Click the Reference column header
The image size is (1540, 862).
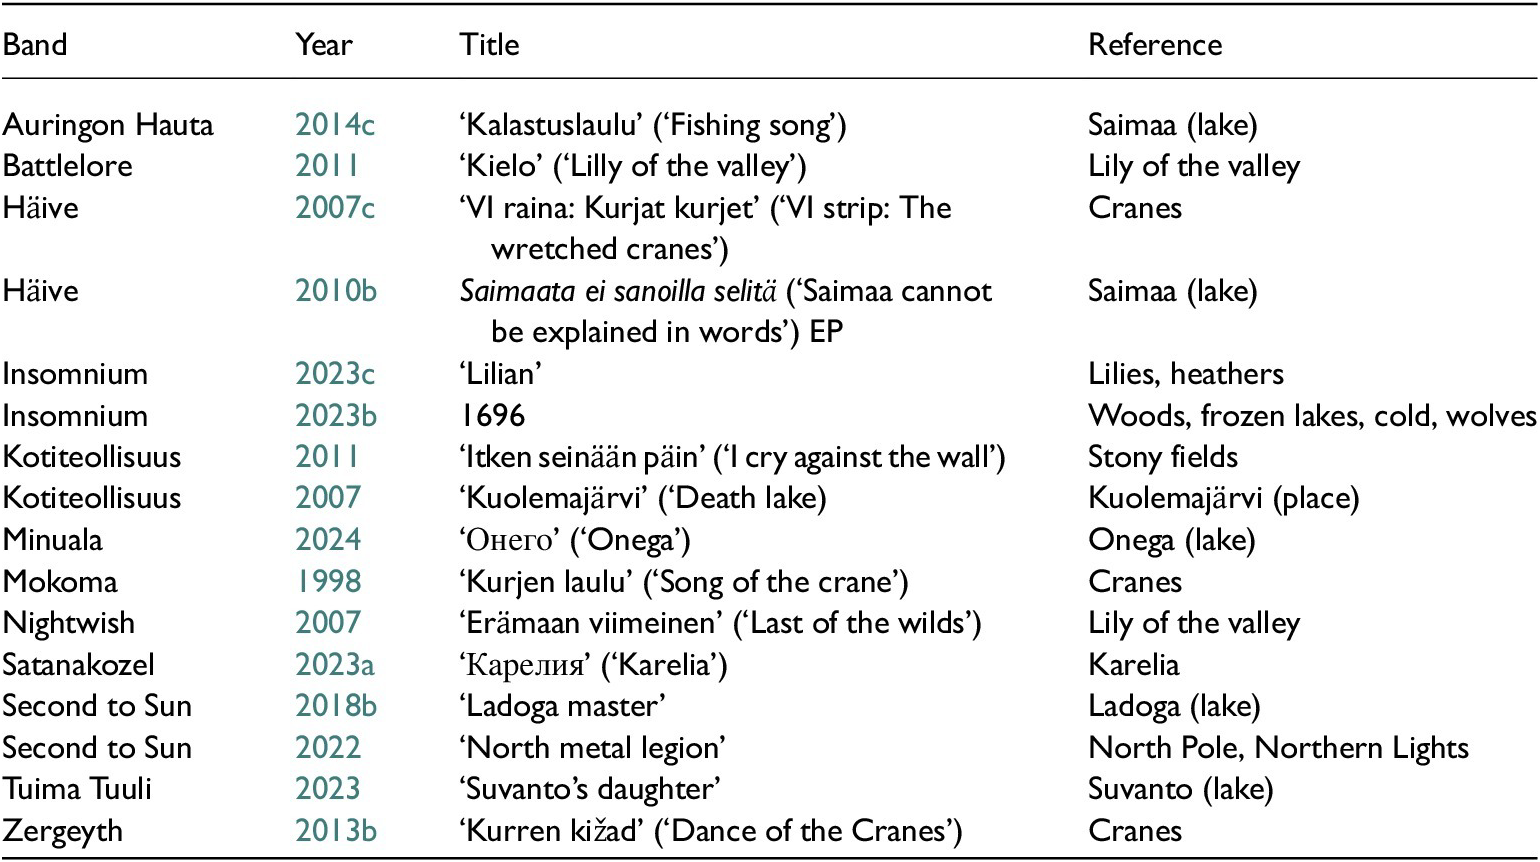pyautogui.click(x=1155, y=45)
